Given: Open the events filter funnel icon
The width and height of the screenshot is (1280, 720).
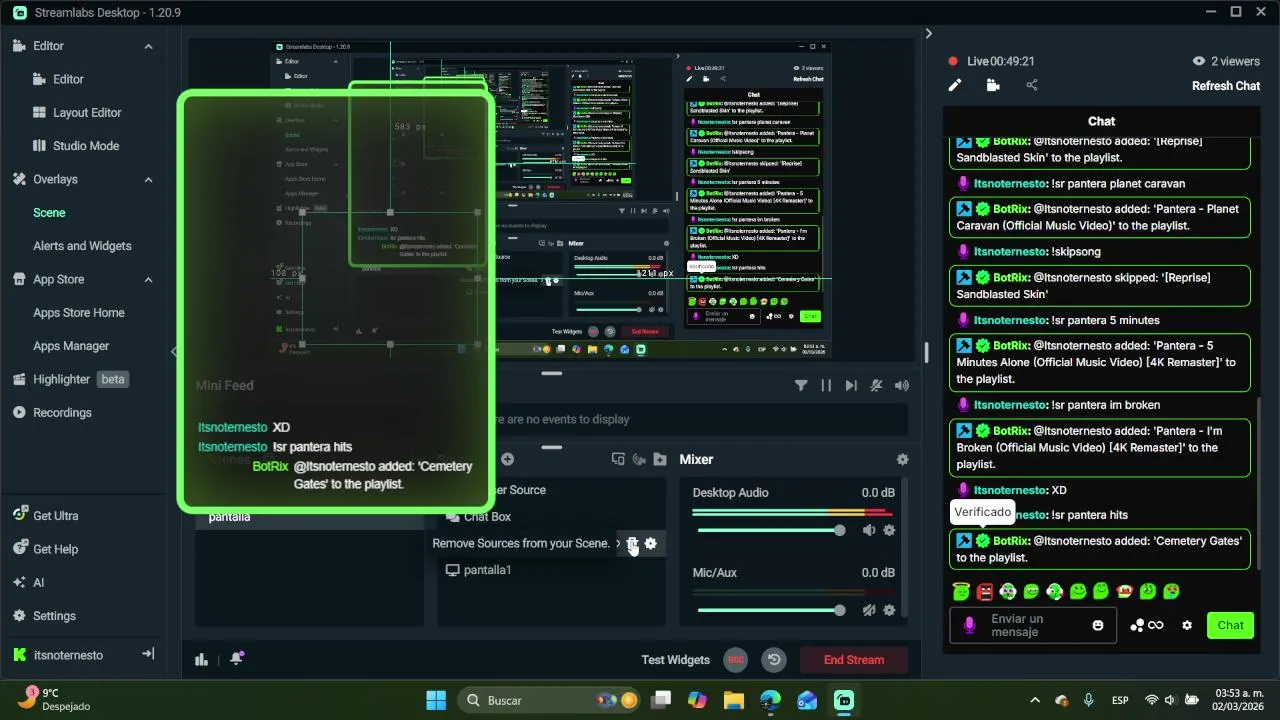Looking at the screenshot, I should click(x=801, y=386).
